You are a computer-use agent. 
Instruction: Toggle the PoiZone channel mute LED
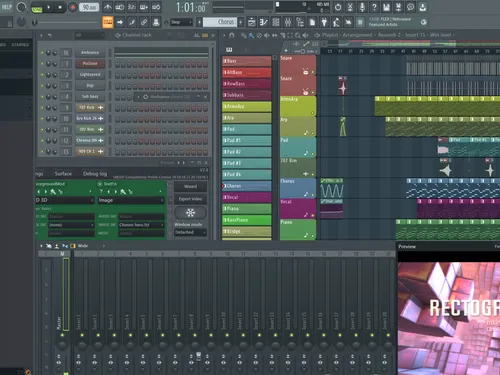coord(42,64)
